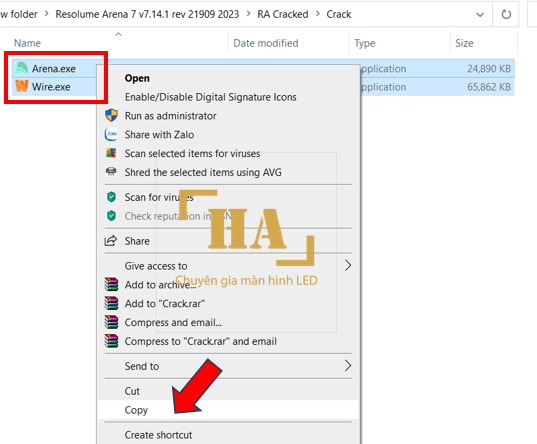Select Create shortcut entry
This screenshot has height=444, width=537.
[158, 435]
